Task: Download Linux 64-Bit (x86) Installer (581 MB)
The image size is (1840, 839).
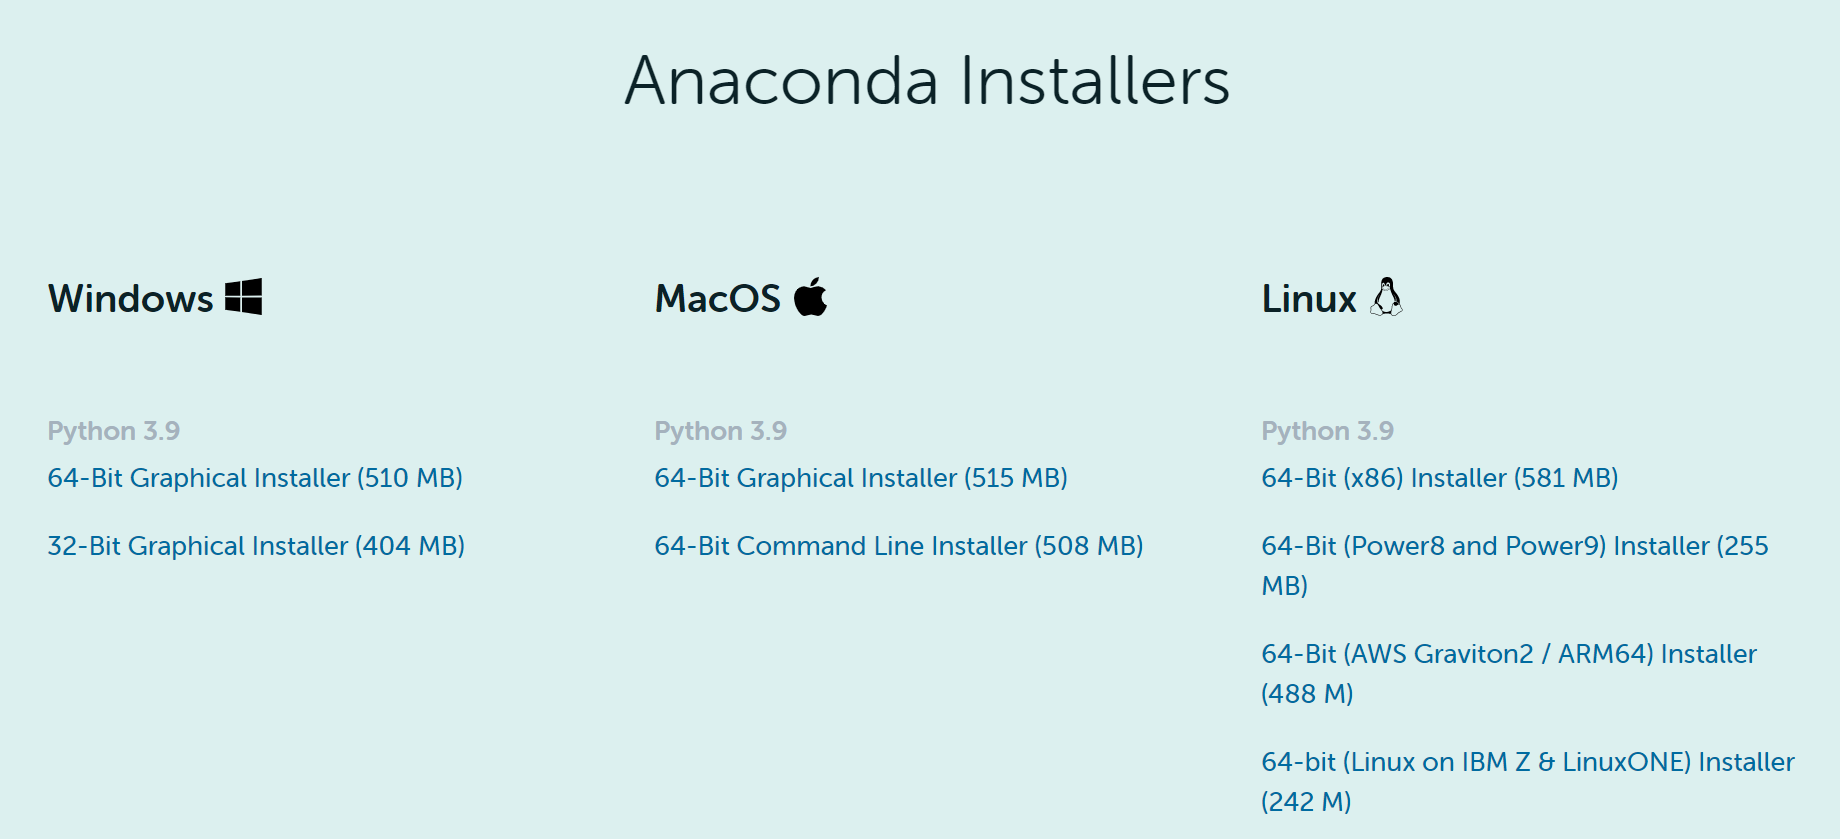Action: pos(1440,478)
